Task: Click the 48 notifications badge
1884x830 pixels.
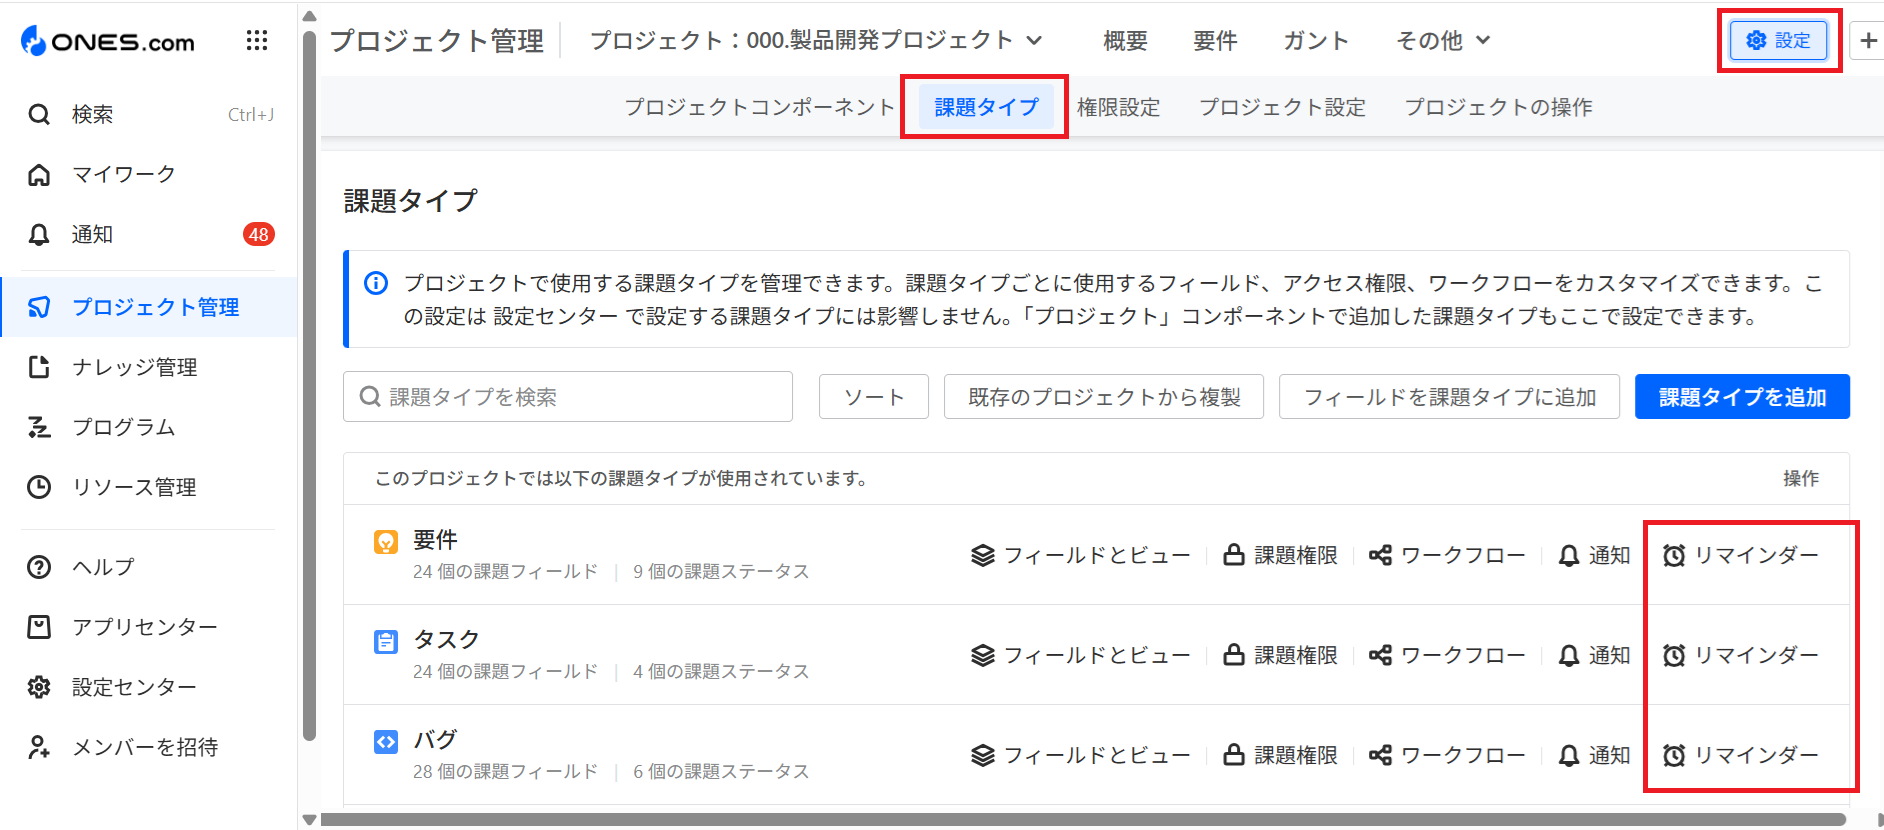Action: (259, 235)
